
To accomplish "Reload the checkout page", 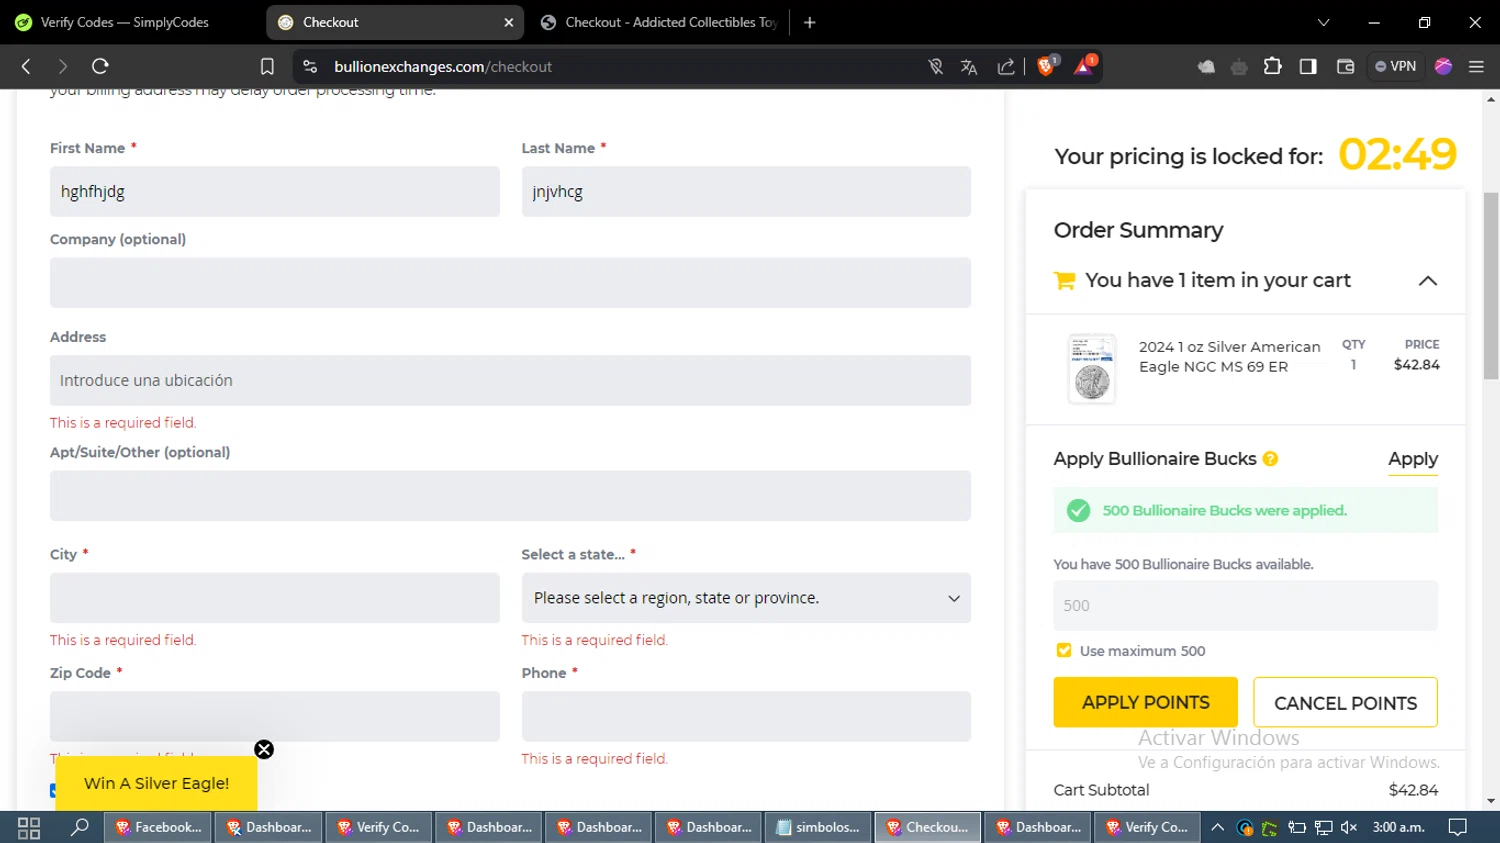I will [x=100, y=66].
